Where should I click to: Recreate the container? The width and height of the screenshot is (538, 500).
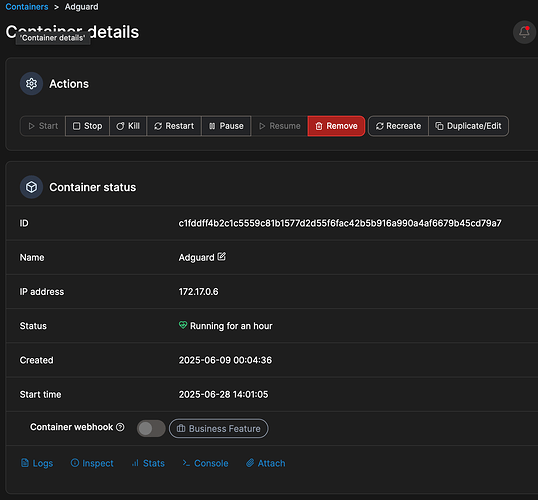tap(398, 126)
